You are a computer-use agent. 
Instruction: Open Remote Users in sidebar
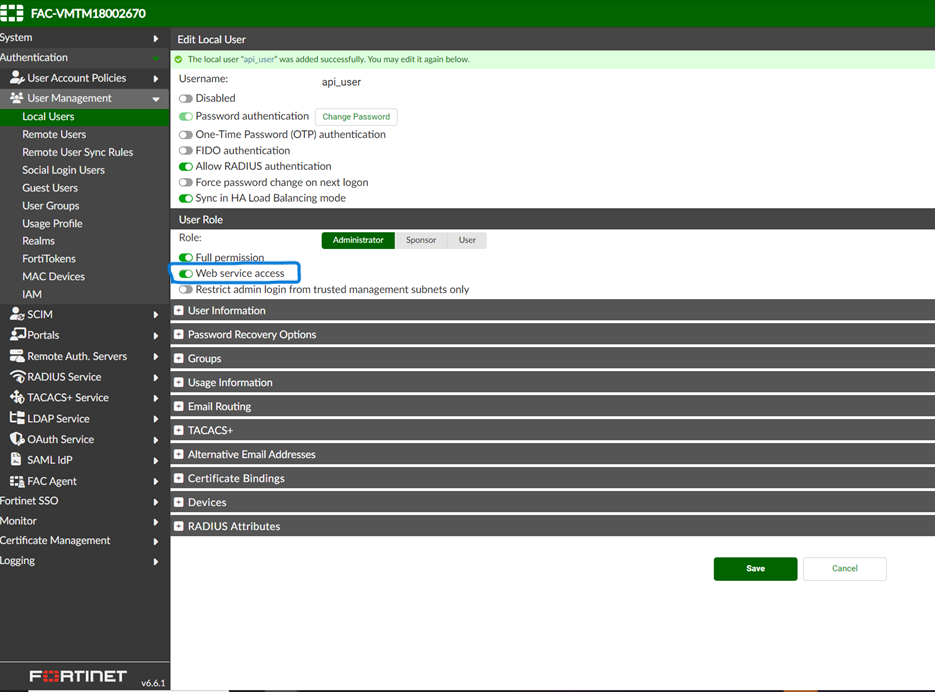[54, 134]
